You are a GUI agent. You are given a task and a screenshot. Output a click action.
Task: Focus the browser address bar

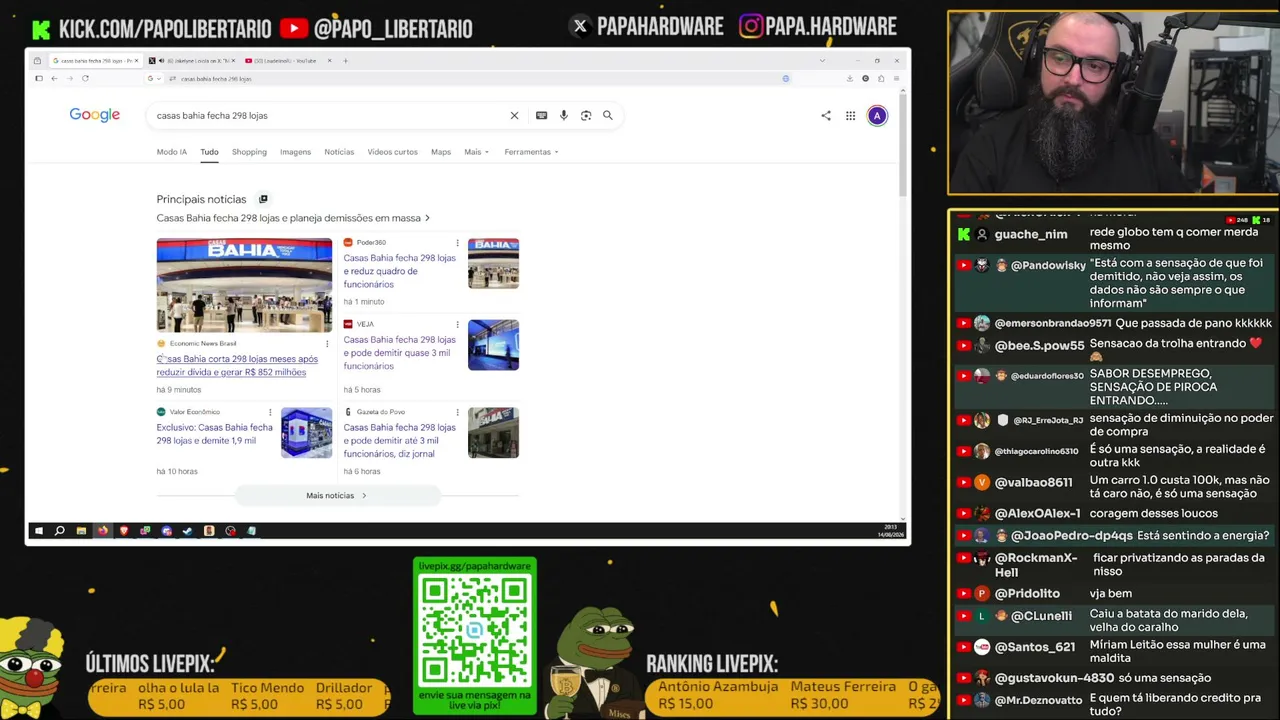pos(470,78)
